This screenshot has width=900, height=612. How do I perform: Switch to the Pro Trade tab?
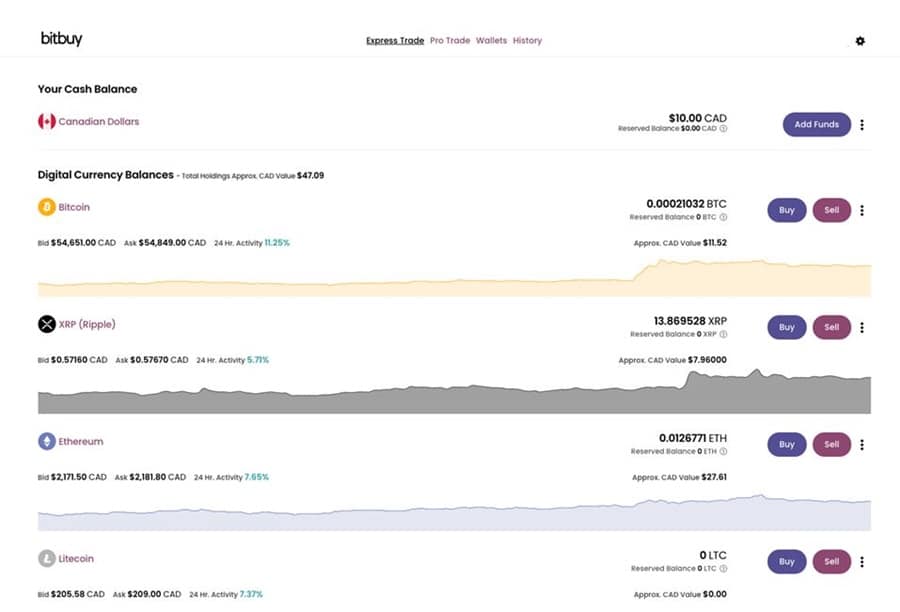(x=450, y=41)
